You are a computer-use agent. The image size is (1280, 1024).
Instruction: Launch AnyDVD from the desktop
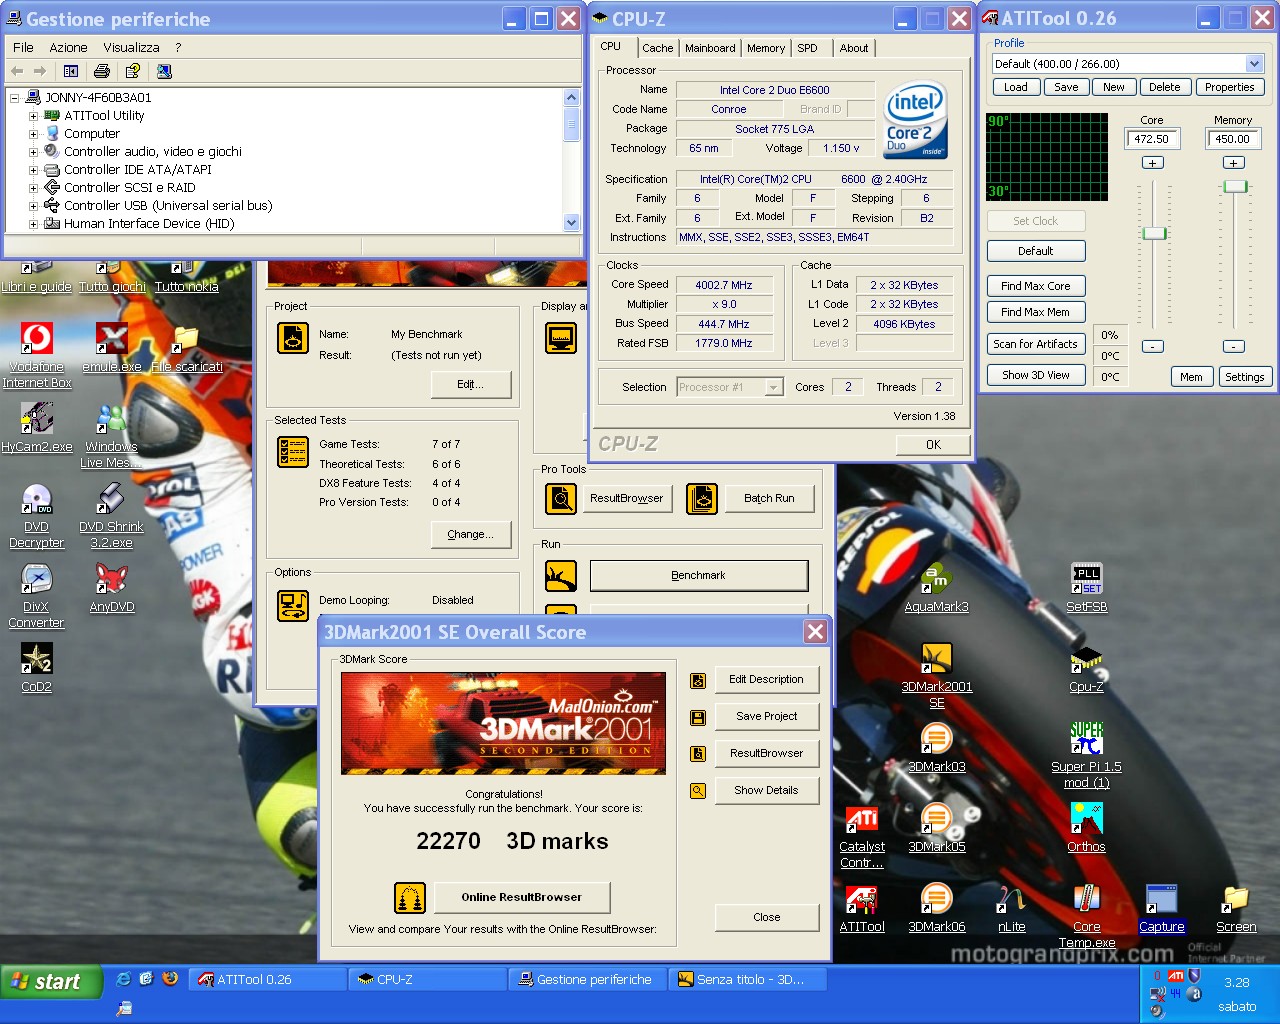point(112,587)
